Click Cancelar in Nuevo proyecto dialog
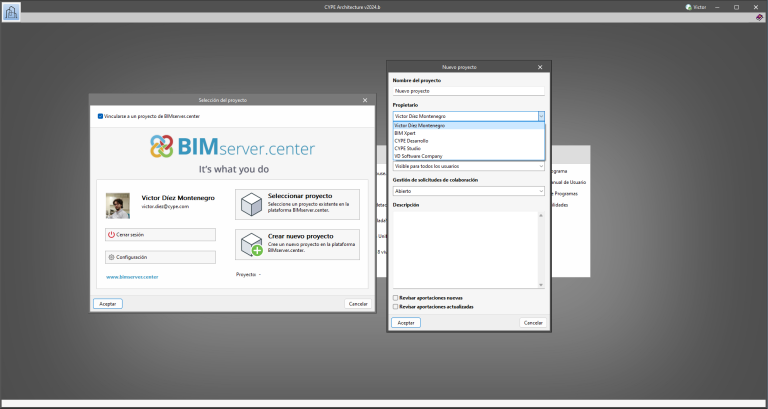Viewport: 768px width, 409px height. click(x=533, y=323)
